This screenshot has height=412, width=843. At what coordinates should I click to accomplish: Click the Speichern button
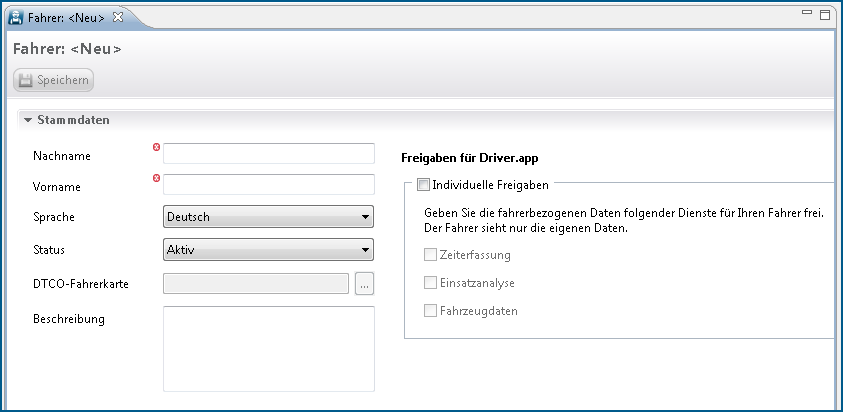[x=54, y=80]
